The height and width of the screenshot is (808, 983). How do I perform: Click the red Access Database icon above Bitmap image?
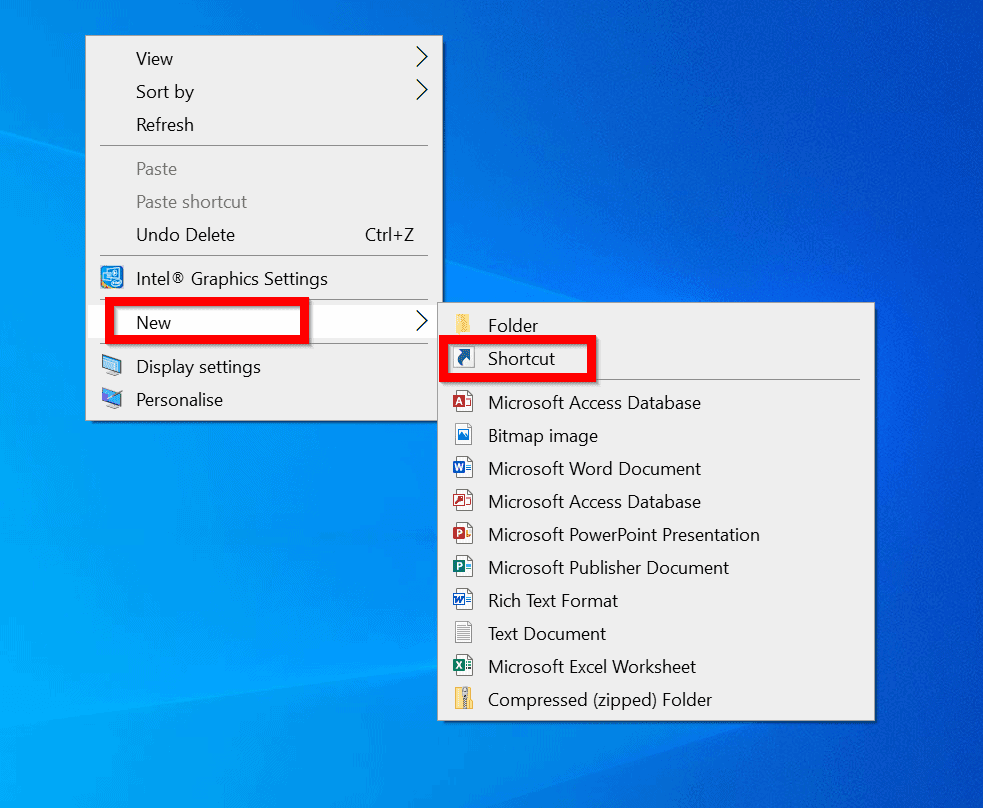coord(463,402)
